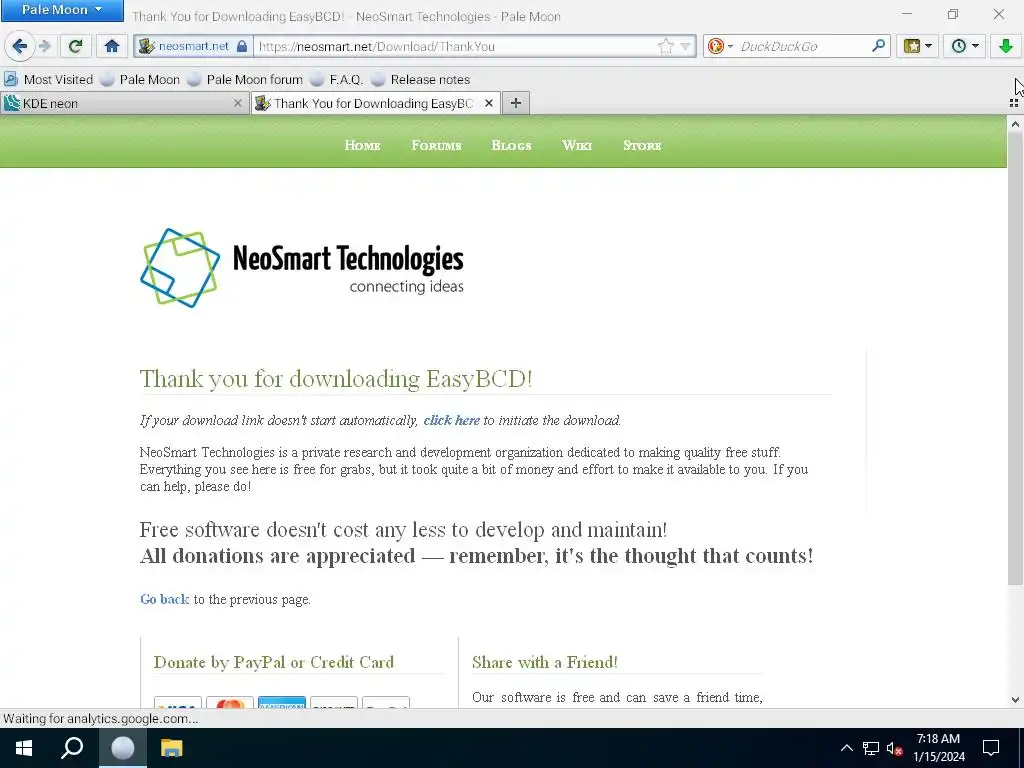Click the scrollbar up arrow
The image size is (1024, 768).
tap(1015, 124)
